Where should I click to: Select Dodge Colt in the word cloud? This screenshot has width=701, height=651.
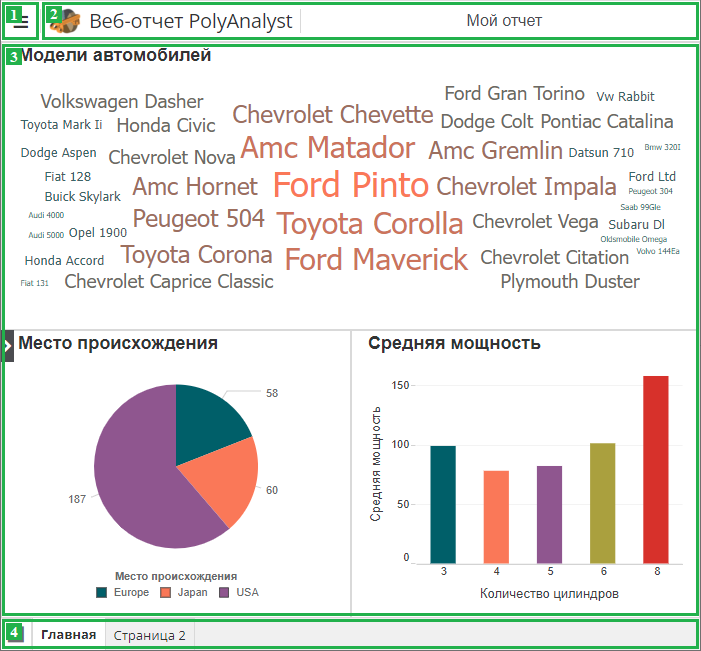tap(487, 121)
